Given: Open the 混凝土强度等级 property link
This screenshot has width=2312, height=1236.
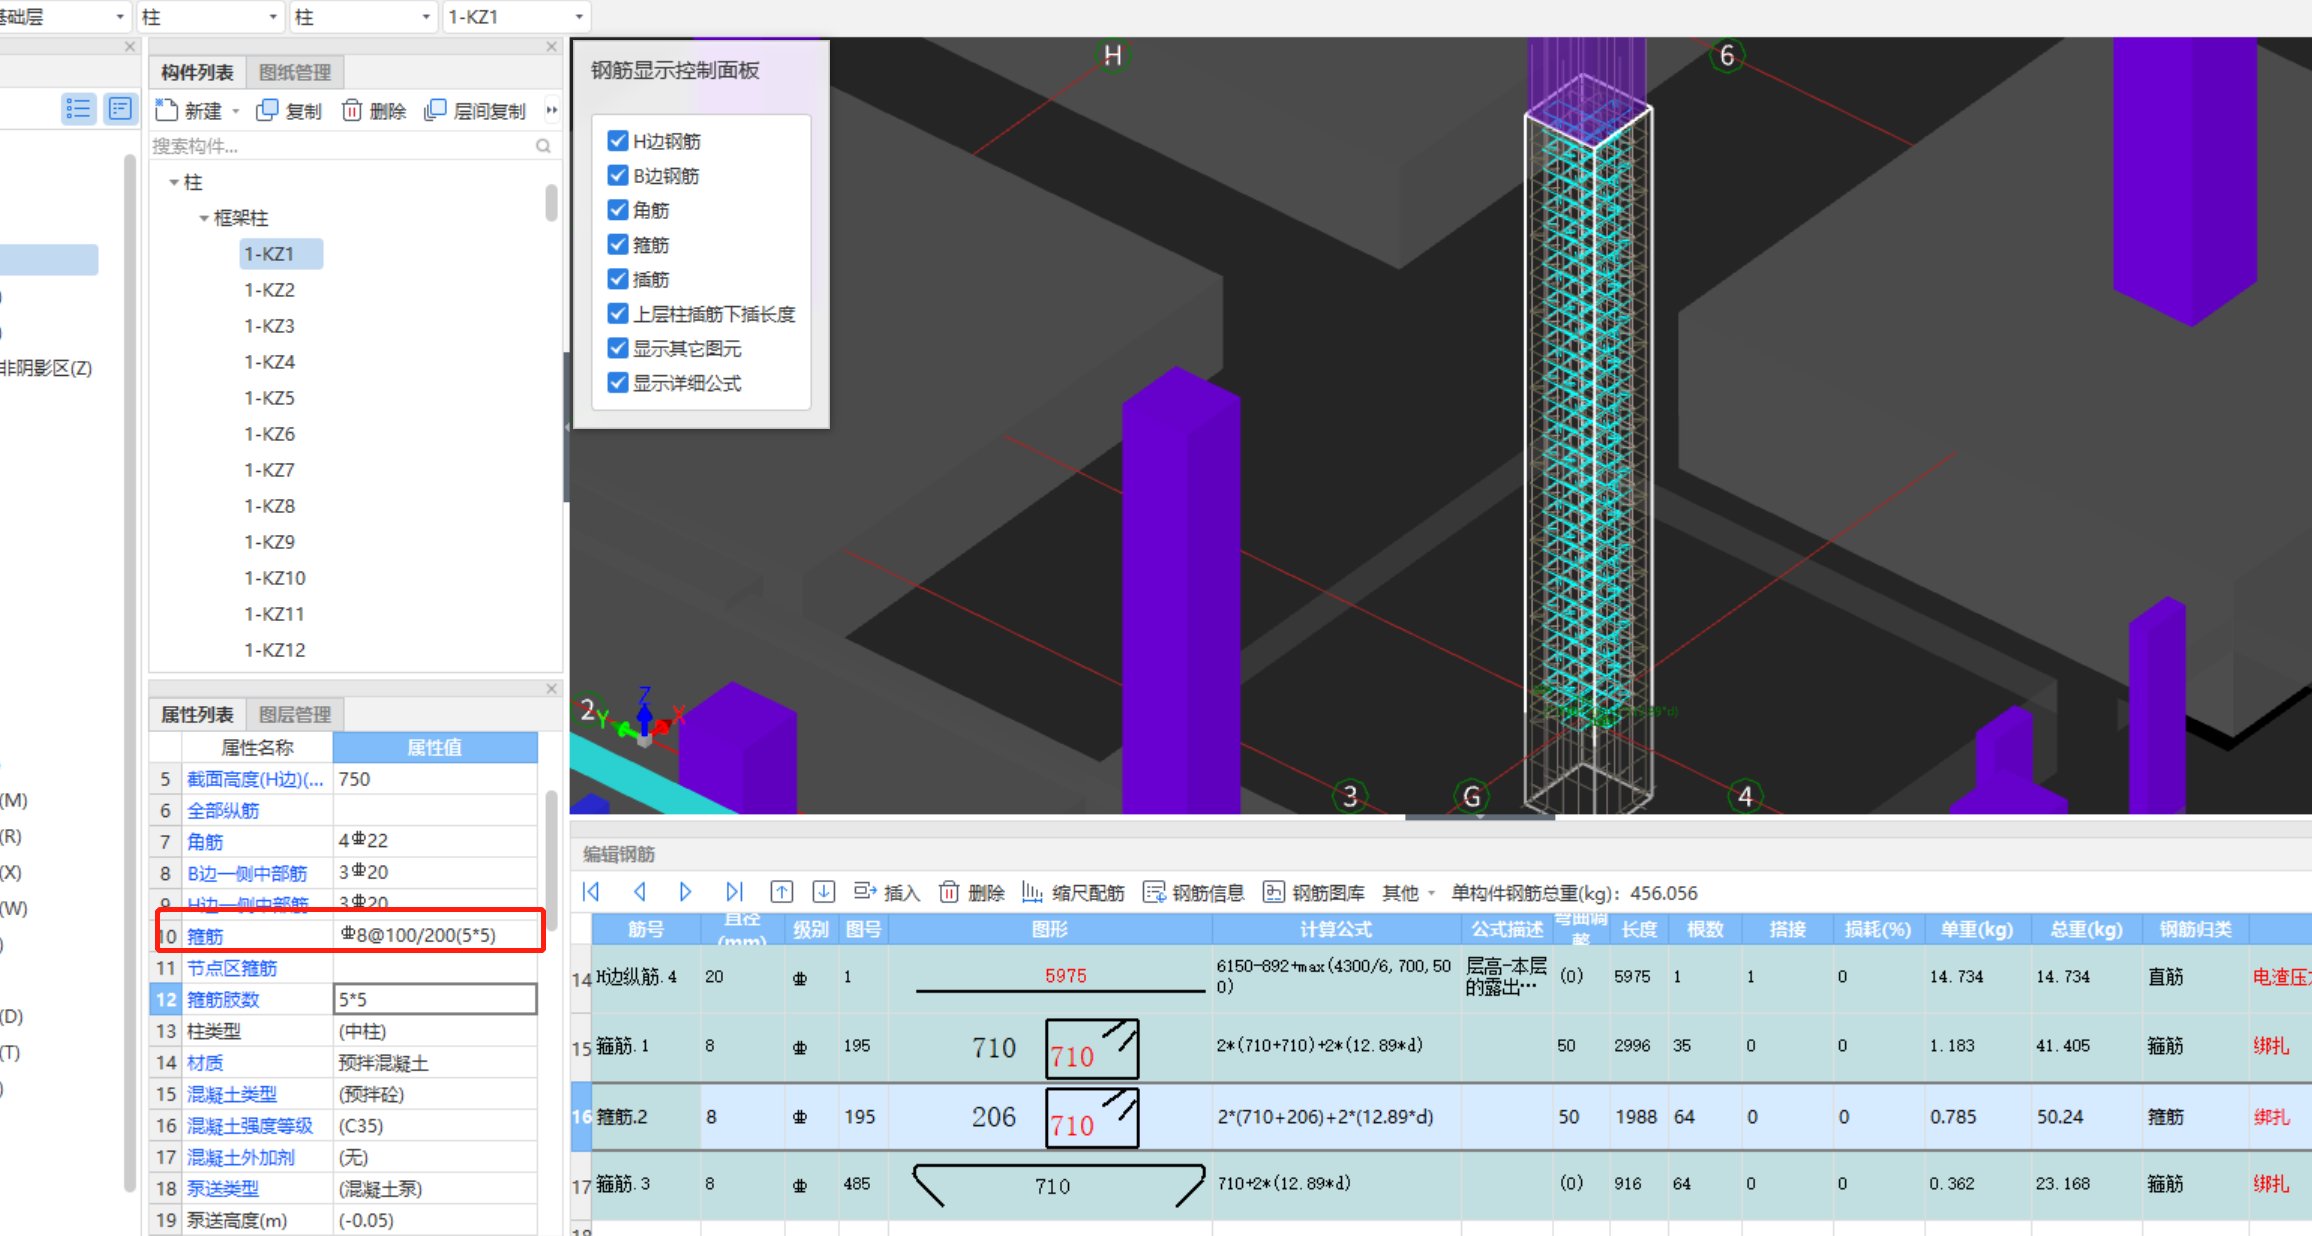Looking at the screenshot, I should pyautogui.click(x=250, y=1126).
